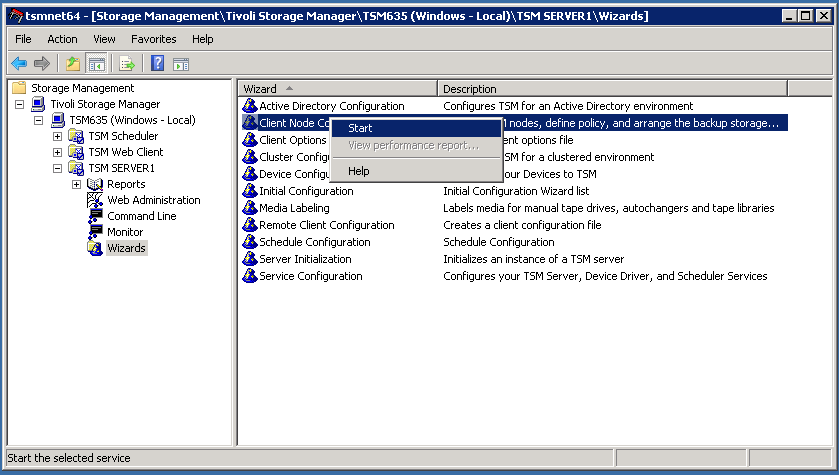
Task: Expand the Reports tree node
Action: (x=77, y=185)
